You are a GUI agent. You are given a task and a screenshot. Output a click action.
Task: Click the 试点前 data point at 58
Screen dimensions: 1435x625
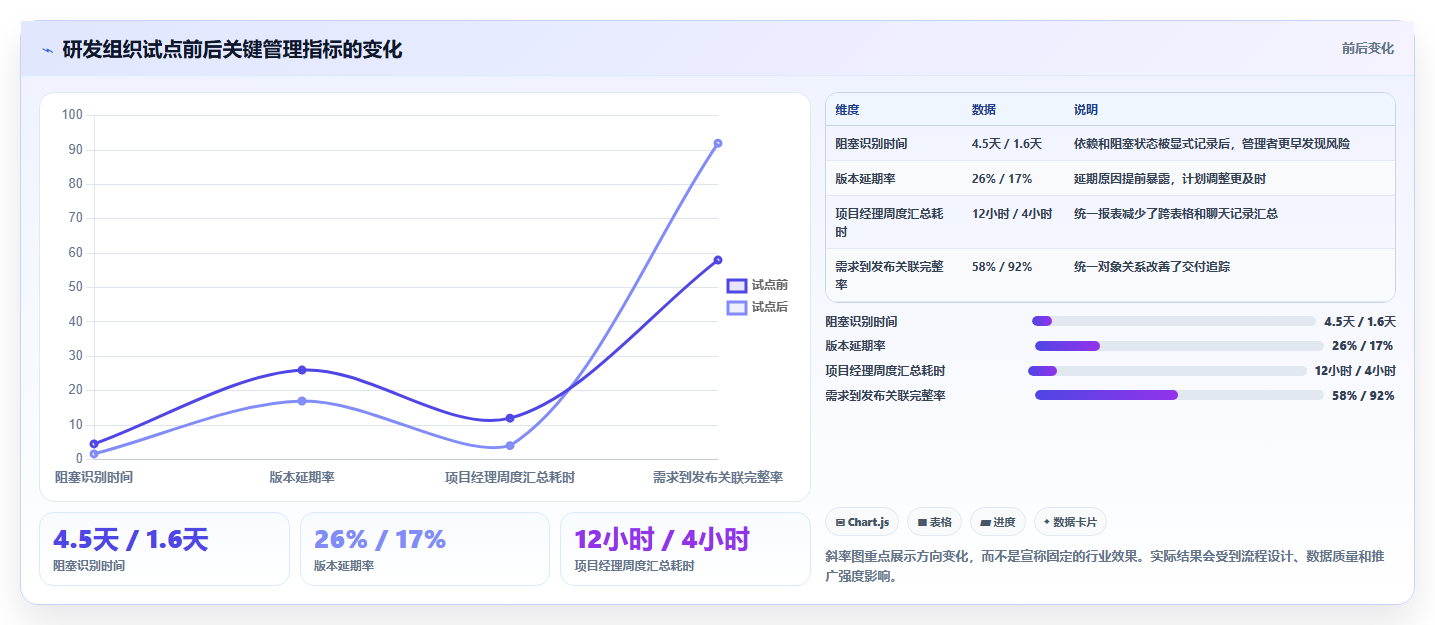point(718,260)
